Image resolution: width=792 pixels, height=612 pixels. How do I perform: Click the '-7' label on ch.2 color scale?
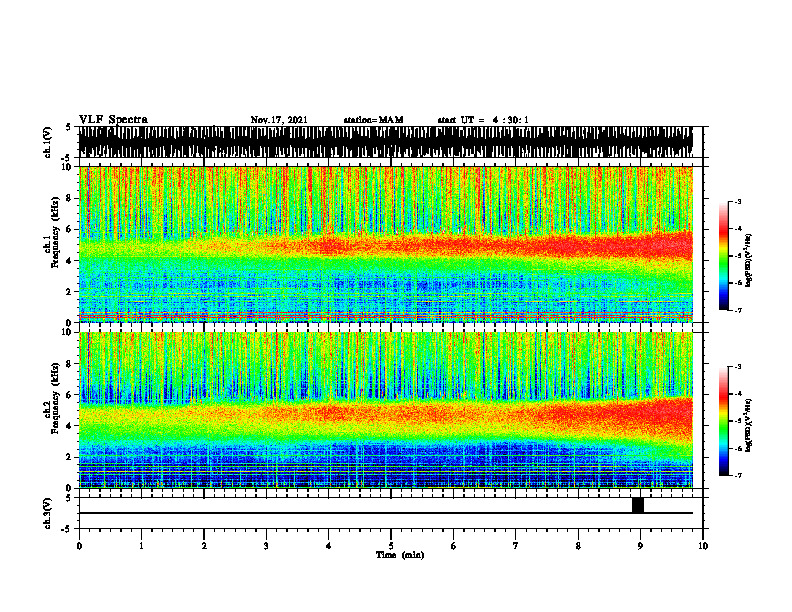[x=737, y=476]
